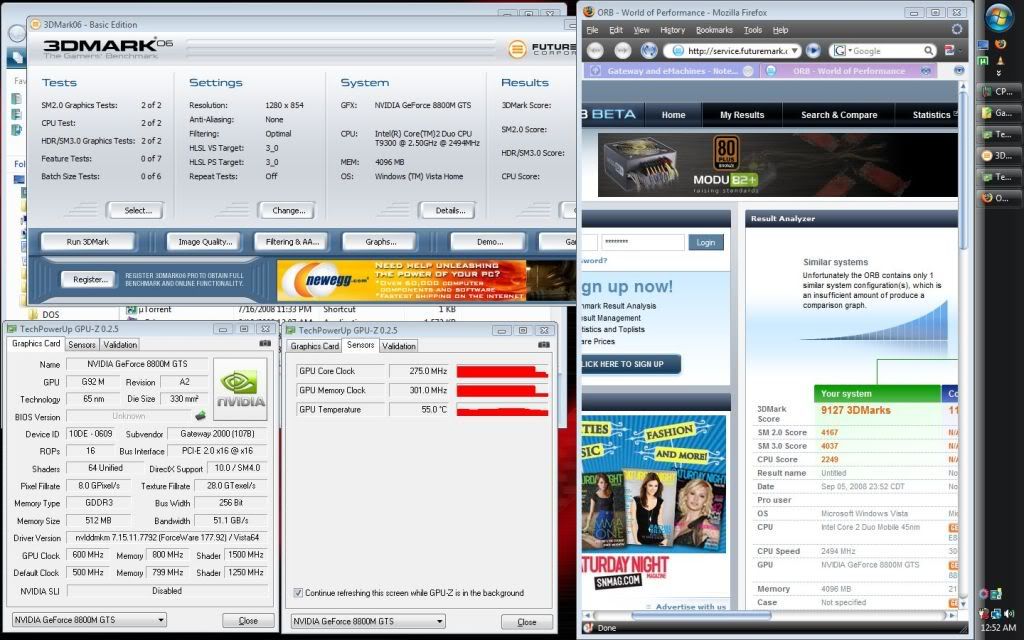Open the File menu in Firefox
This screenshot has width=1024, height=640.
tap(592, 30)
